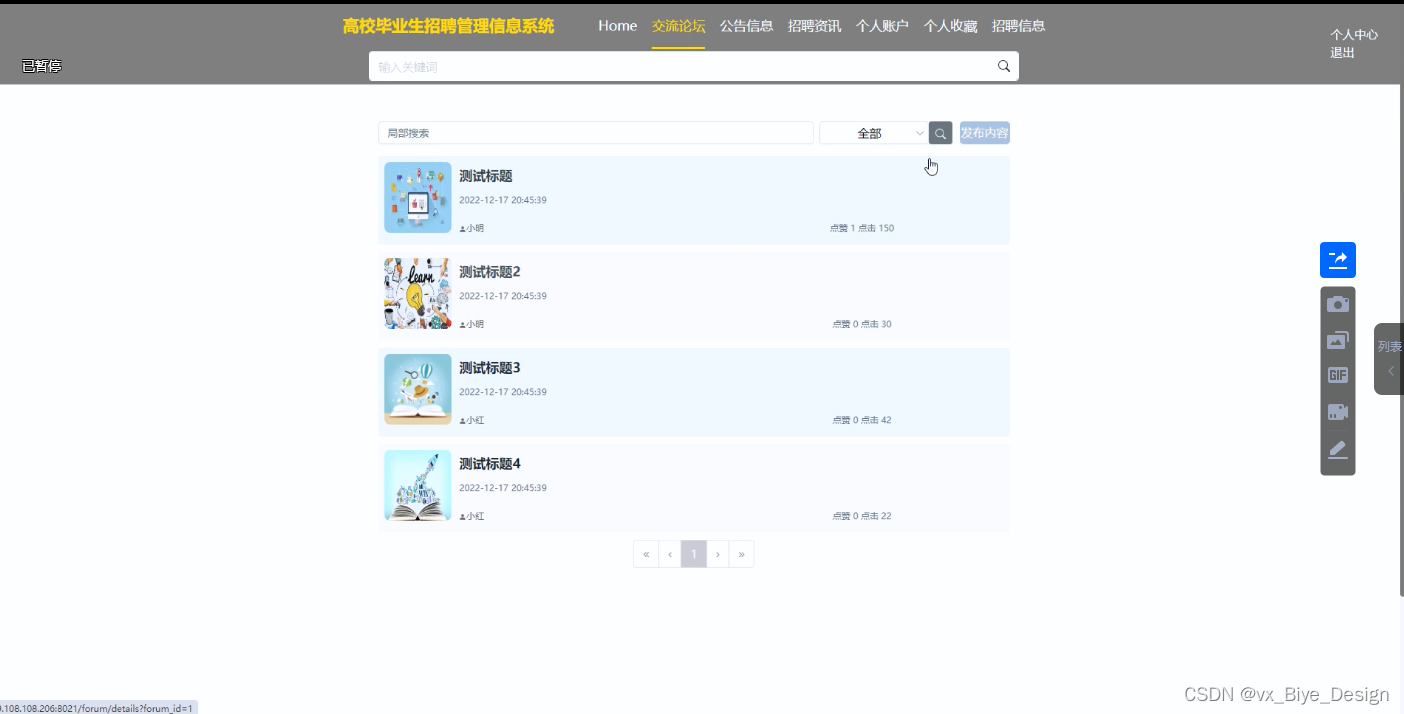
Task: Click the site title 高校毕业生招聘管理信息系统
Action: tap(448, 26)
